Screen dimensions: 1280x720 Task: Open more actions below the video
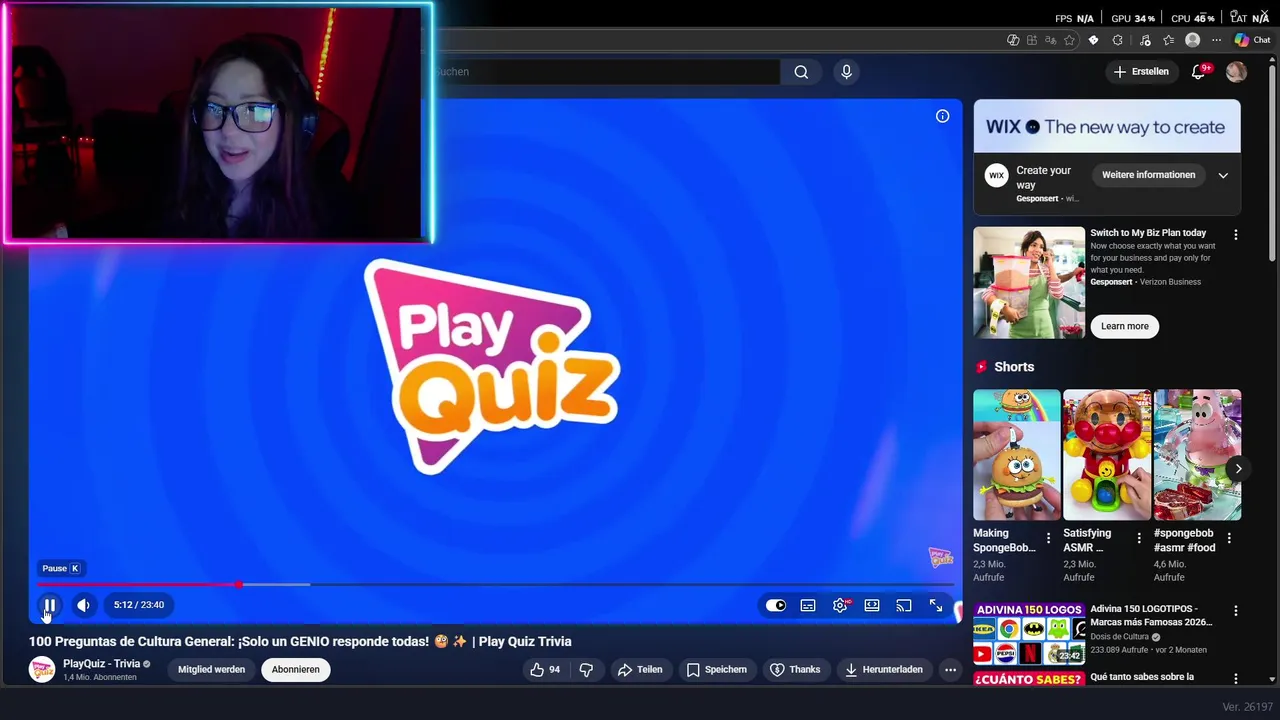951,670
